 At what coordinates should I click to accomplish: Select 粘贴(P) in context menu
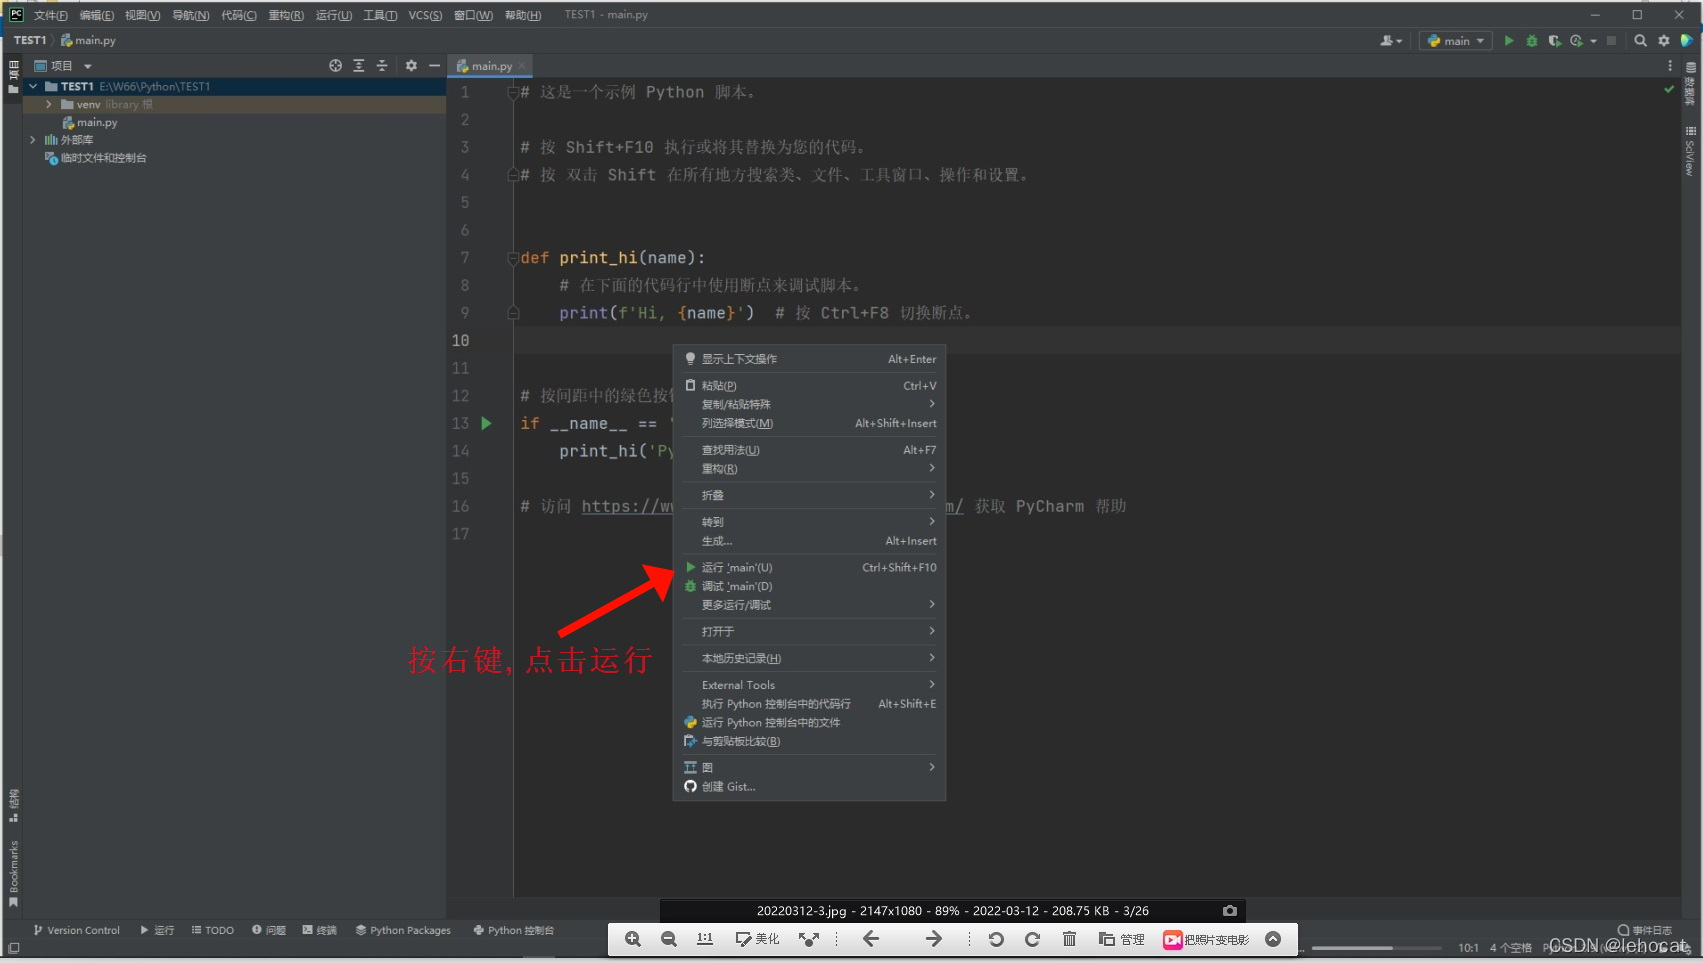click(x=810, y=385)
